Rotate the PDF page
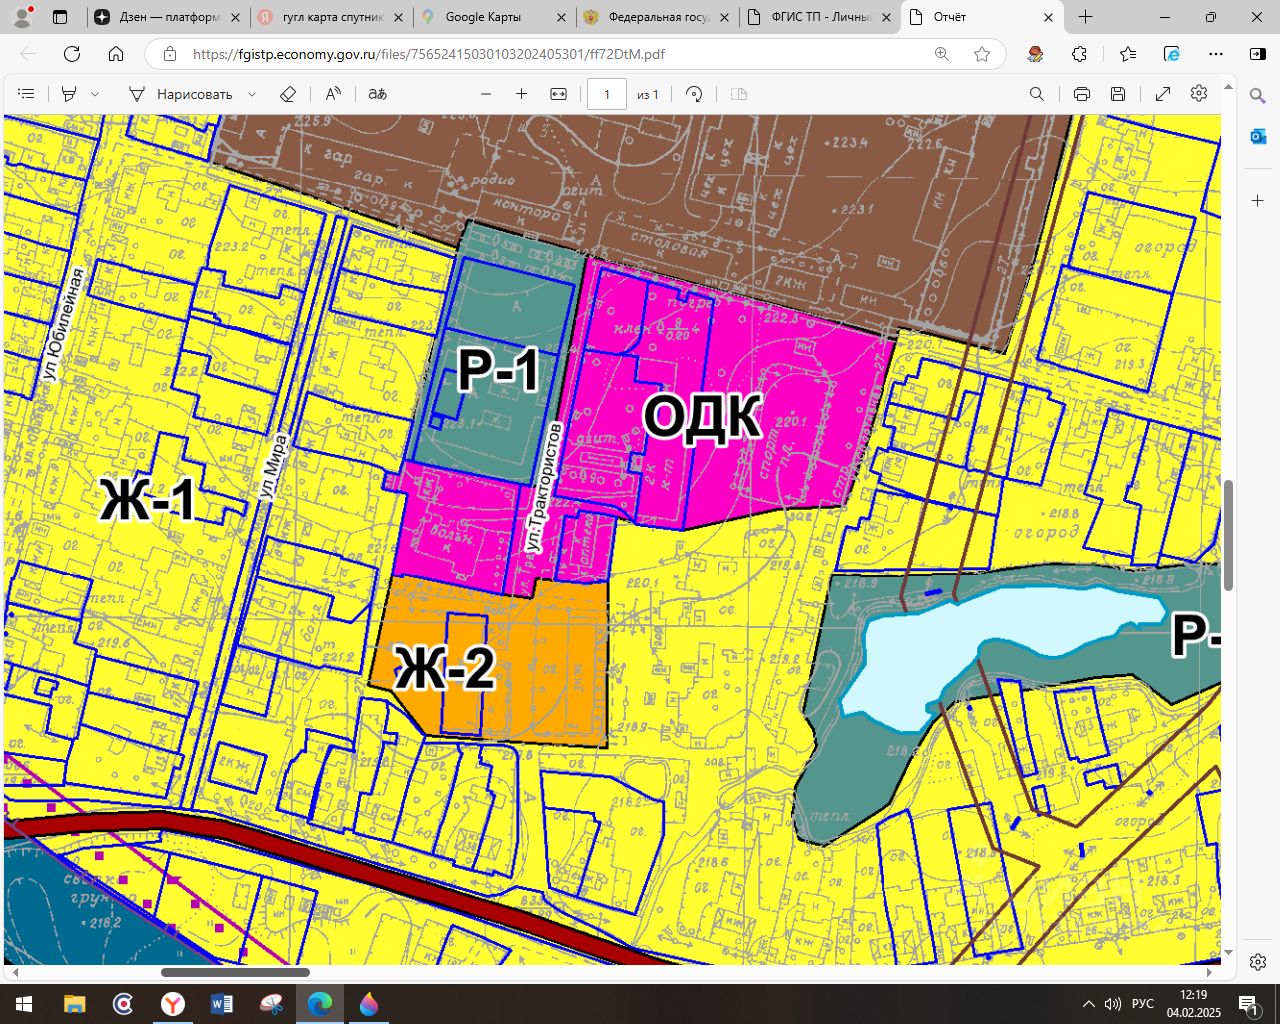 (694, 94)
